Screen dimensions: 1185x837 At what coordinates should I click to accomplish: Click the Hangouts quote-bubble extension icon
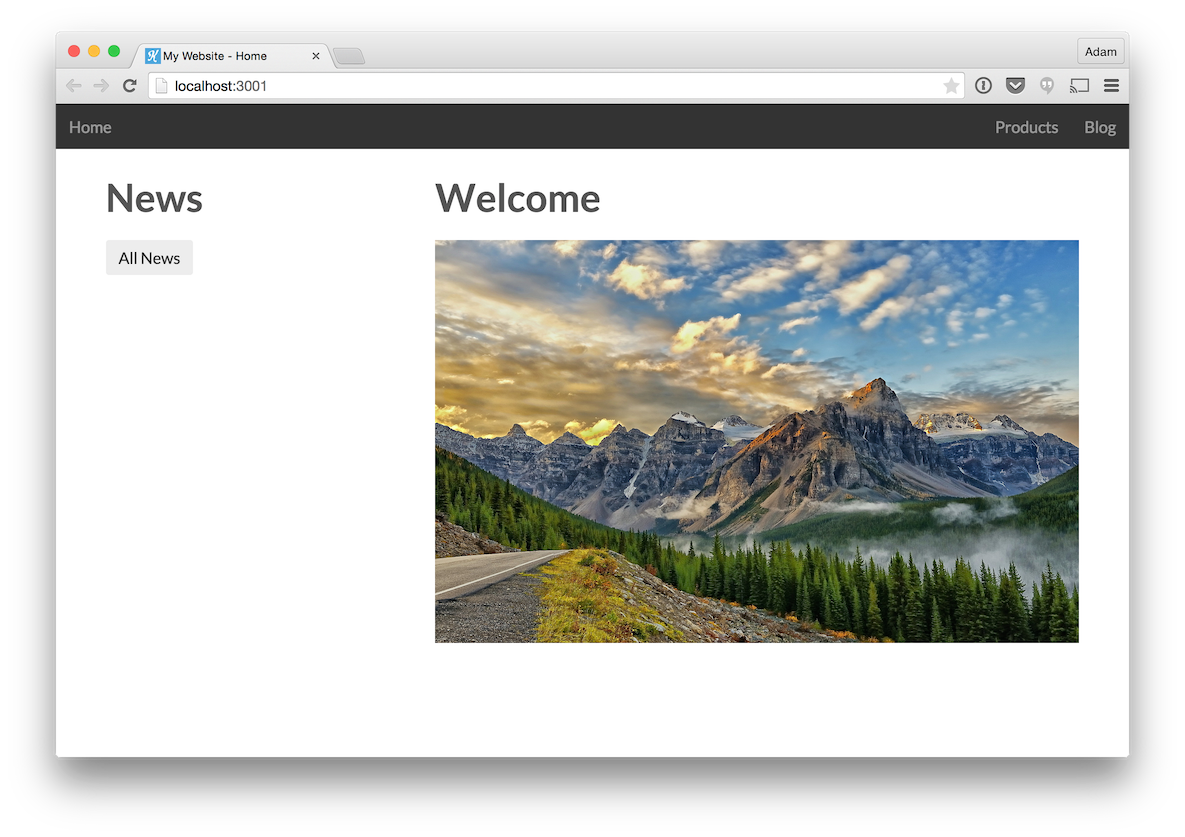click(1047, 86)
